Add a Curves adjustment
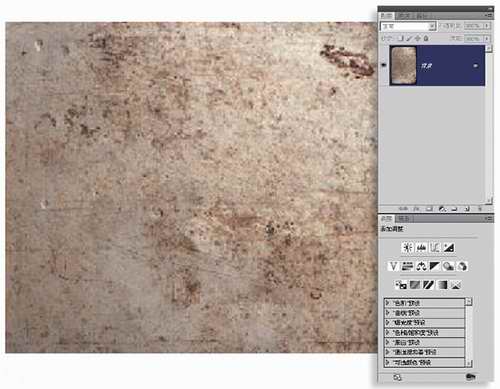500x389 pixels. click(x=435, y=248)
